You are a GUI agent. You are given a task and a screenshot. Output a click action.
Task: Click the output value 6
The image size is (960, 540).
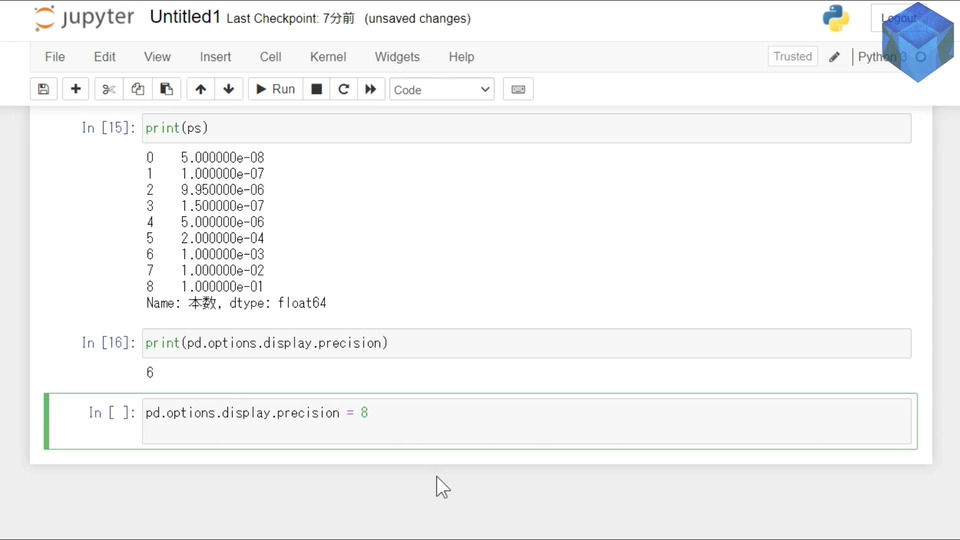pos(150,372)
